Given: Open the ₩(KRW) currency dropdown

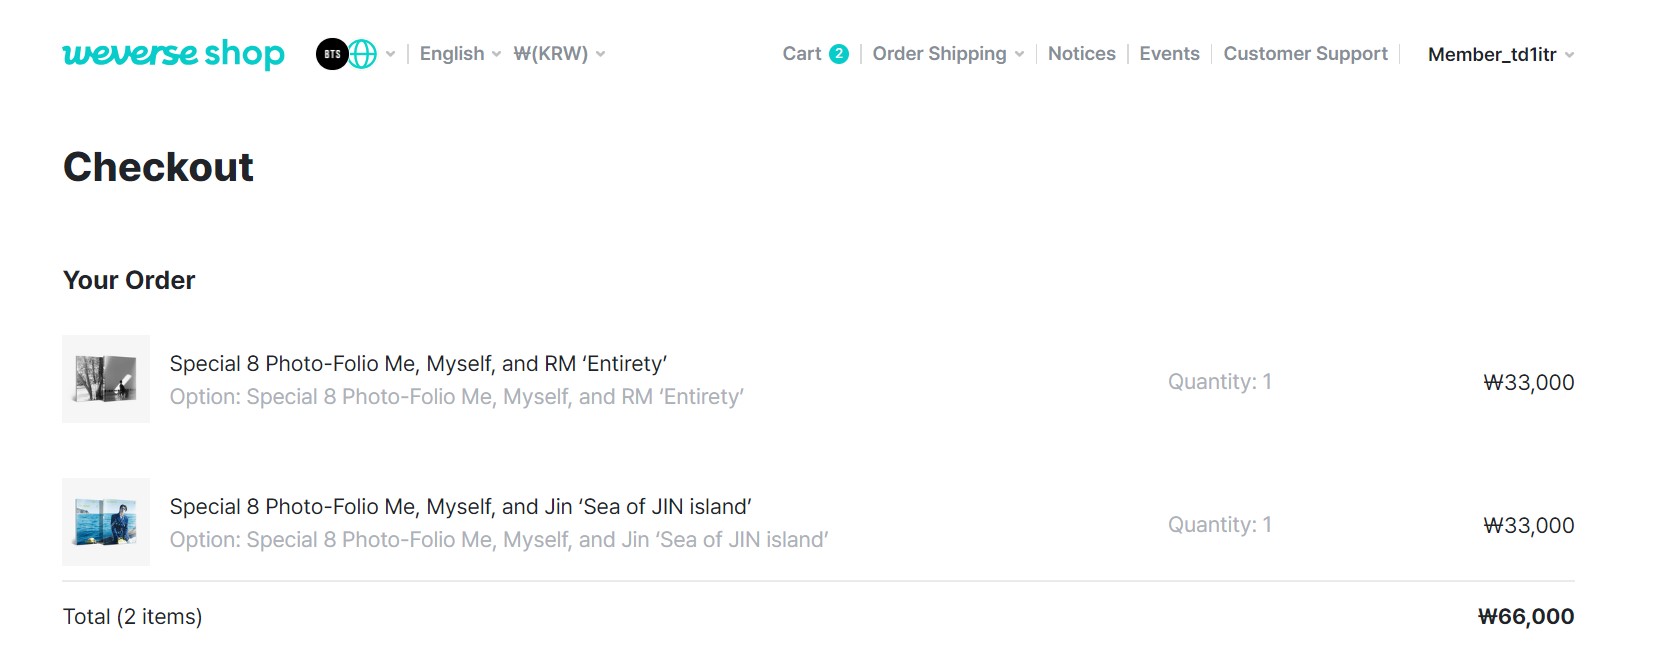Looking at the screenshot, I should (559, 54).
